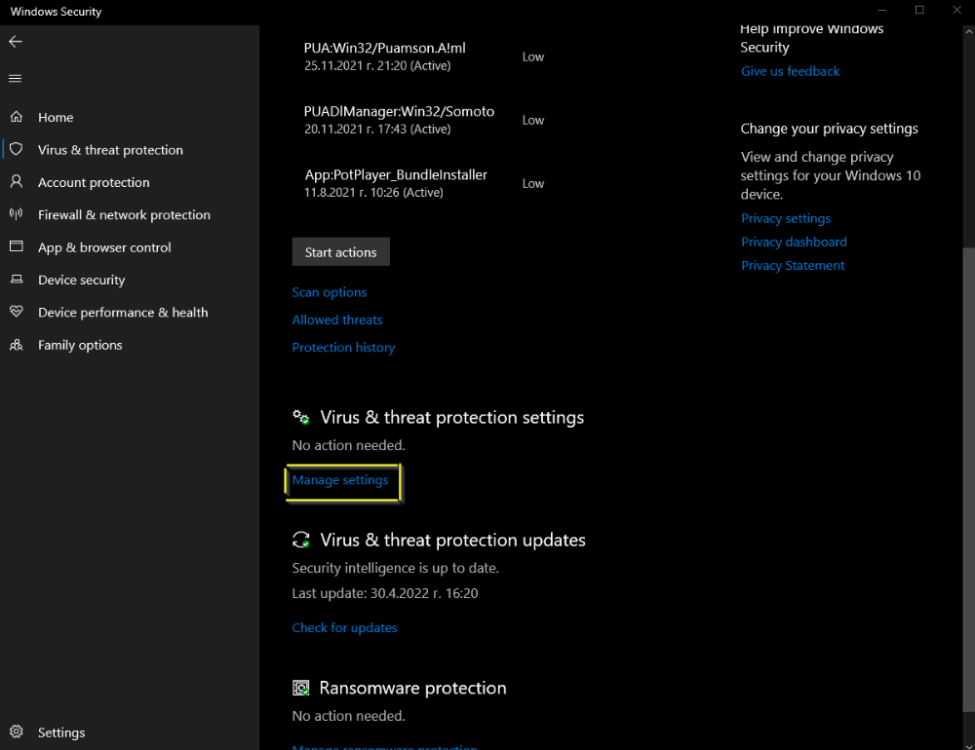Open Settings at sidebar bottom
This screenshot has height=750, width=975.
(130, 732)
